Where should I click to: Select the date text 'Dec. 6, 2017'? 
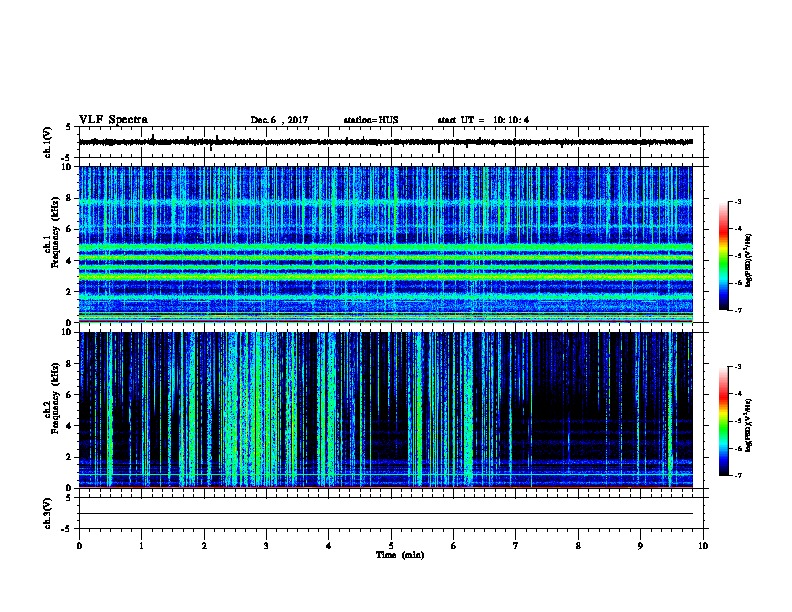click(x=279, y=120)
